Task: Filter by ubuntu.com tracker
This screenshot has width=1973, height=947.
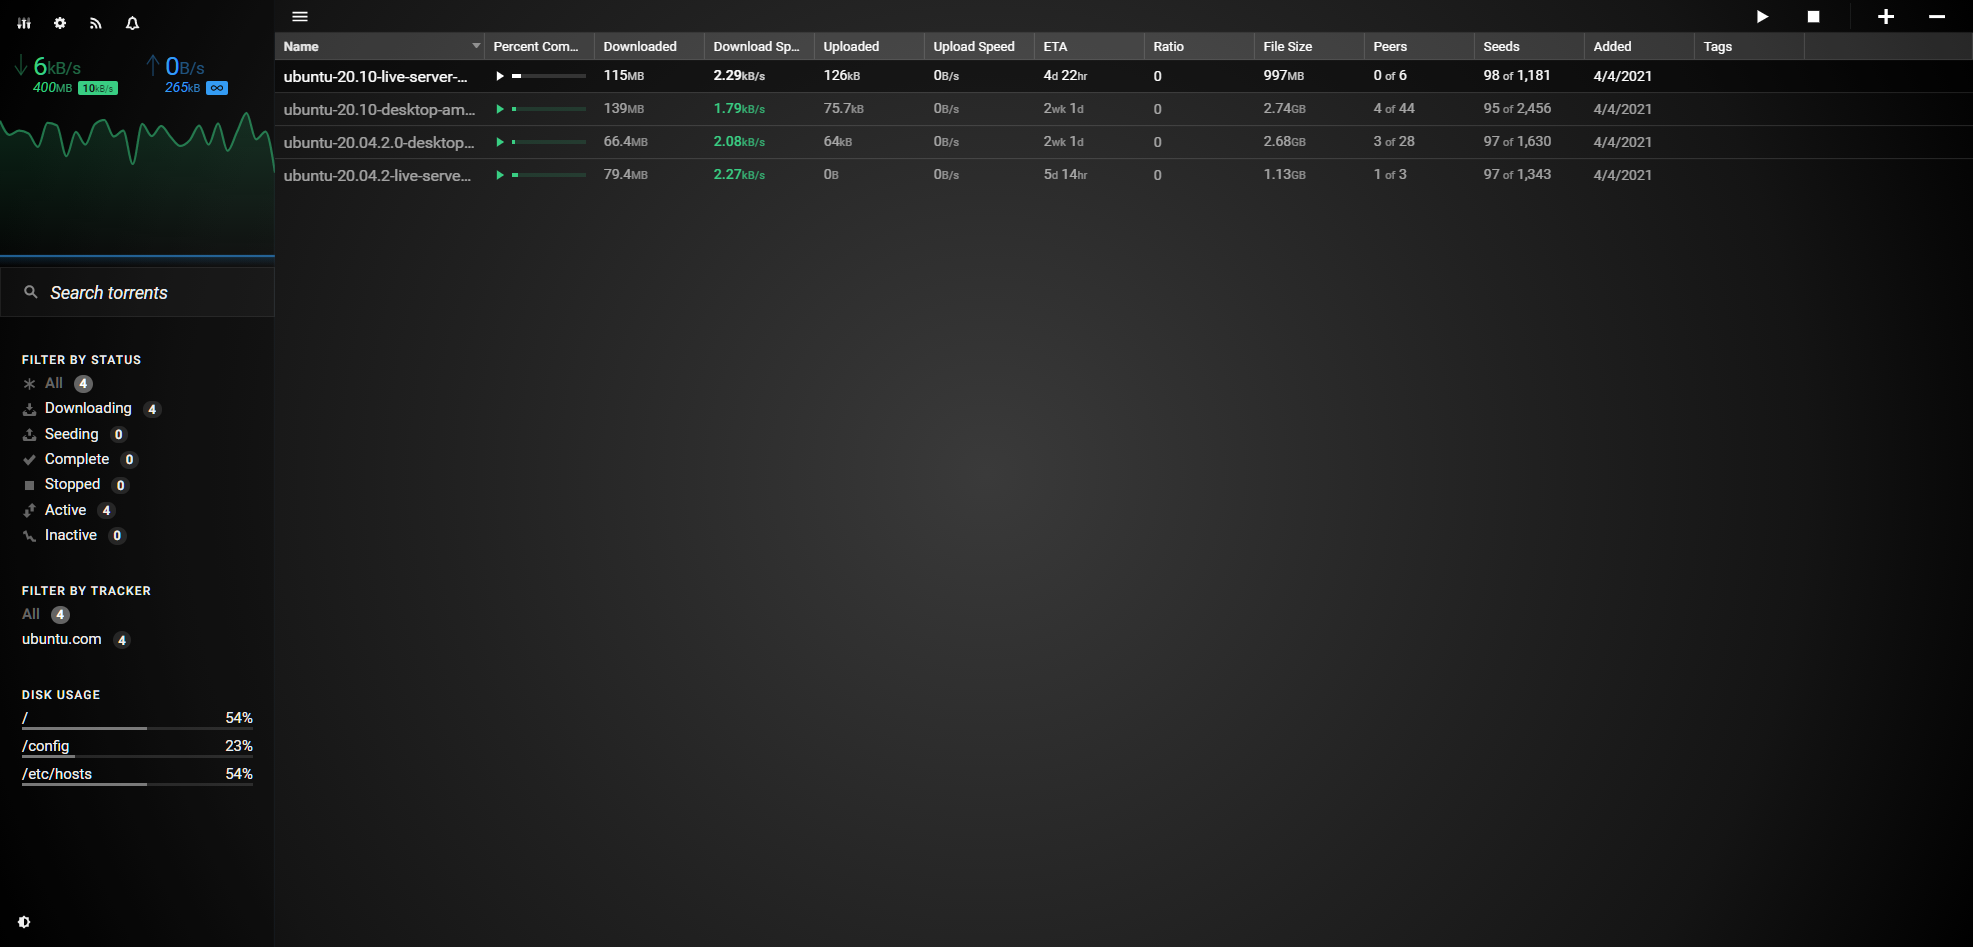Action: point(62,639)
